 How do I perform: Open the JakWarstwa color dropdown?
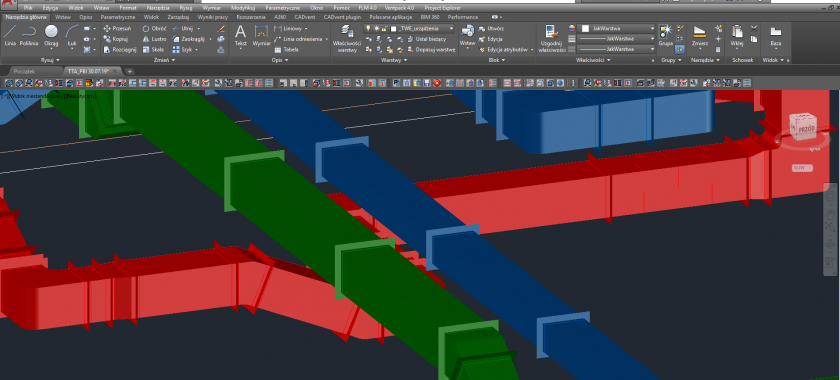tap(618, 28)
